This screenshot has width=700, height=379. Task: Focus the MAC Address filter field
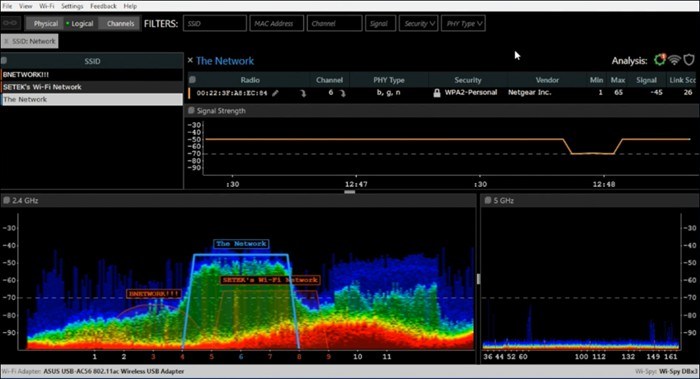point(277,24)
